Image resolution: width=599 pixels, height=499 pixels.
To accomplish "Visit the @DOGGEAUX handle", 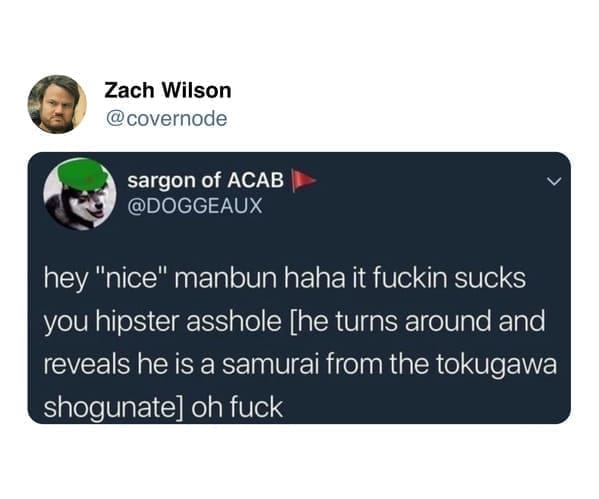I will pos(195,206).
